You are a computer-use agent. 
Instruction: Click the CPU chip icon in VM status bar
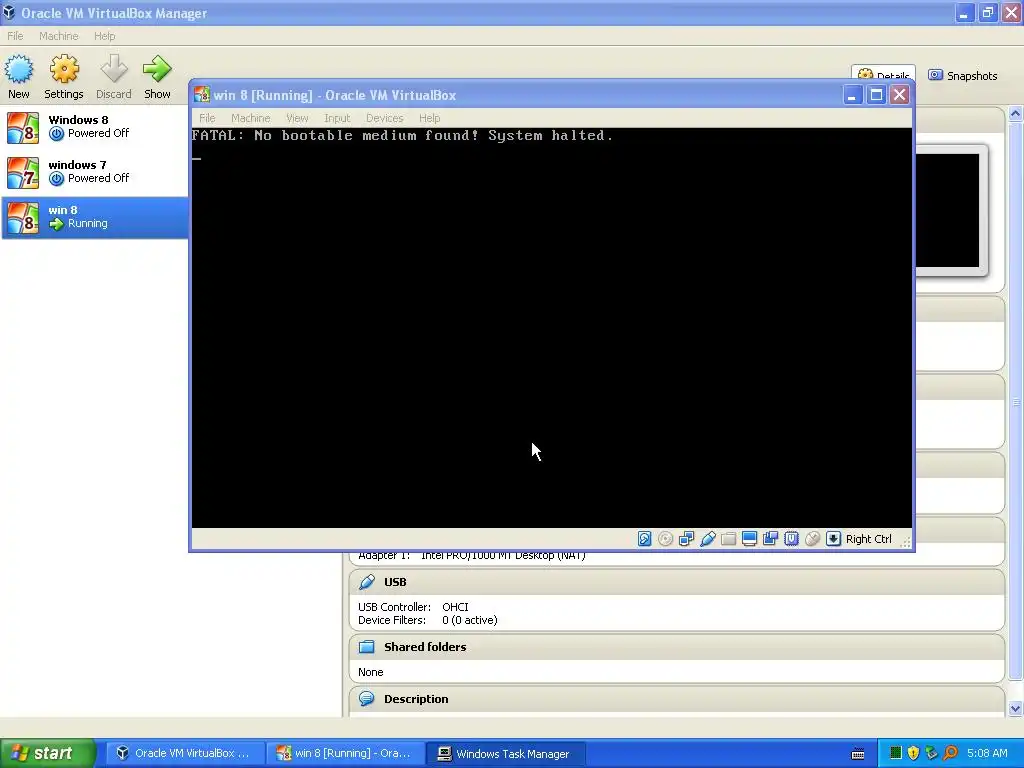click(x=792, y=539)
